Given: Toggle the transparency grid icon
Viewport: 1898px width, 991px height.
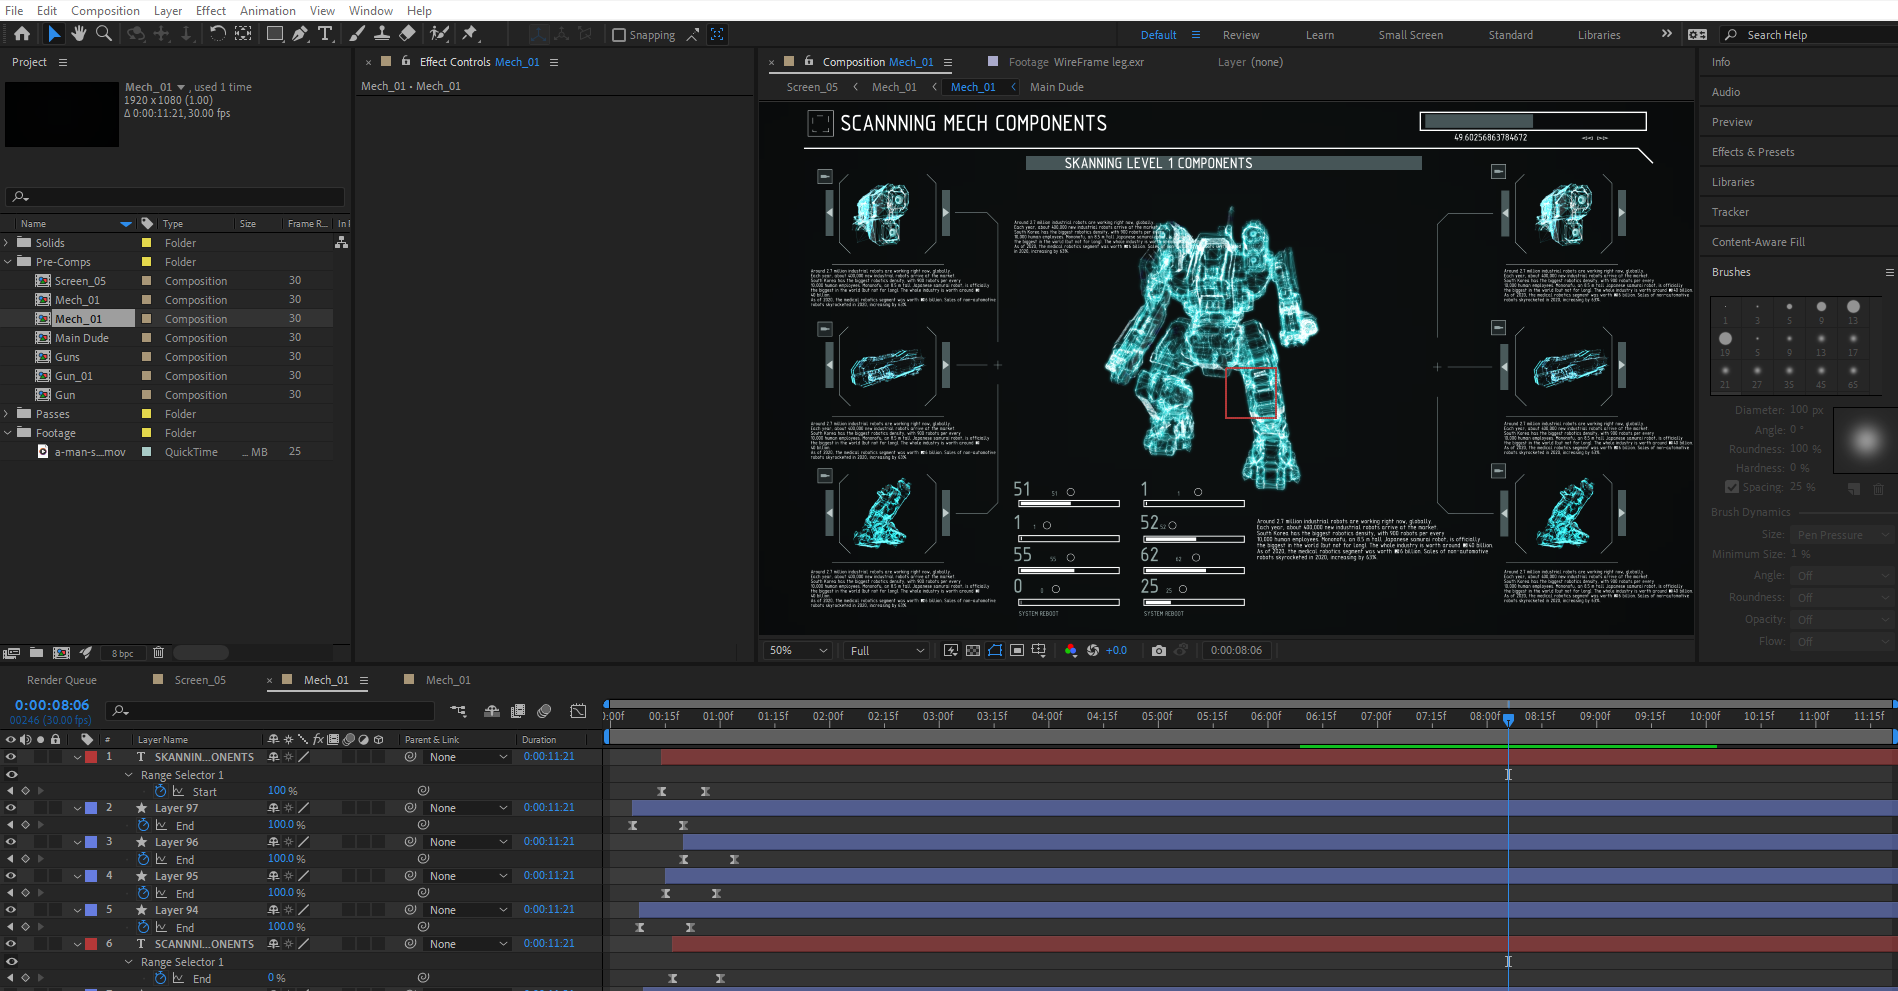Looking at the screenshot, I should (x=973, y=650).
